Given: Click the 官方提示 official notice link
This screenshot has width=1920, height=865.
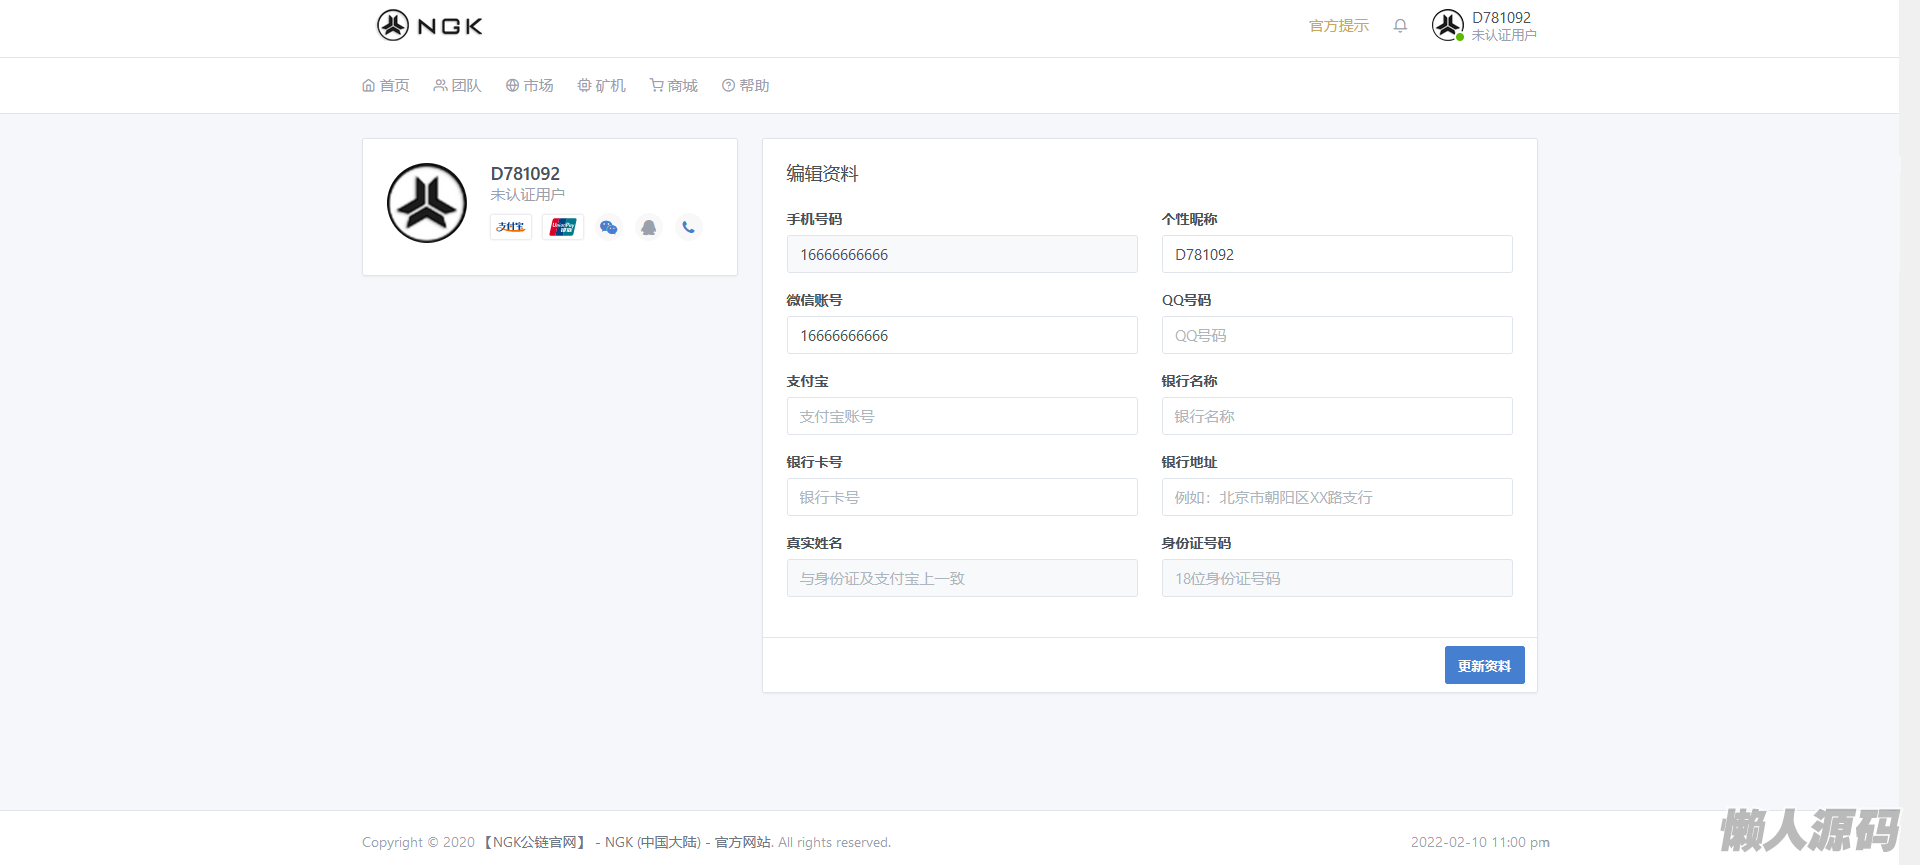Looking at the screenshot, I should pyautogui.click(x=1339, y=26).
